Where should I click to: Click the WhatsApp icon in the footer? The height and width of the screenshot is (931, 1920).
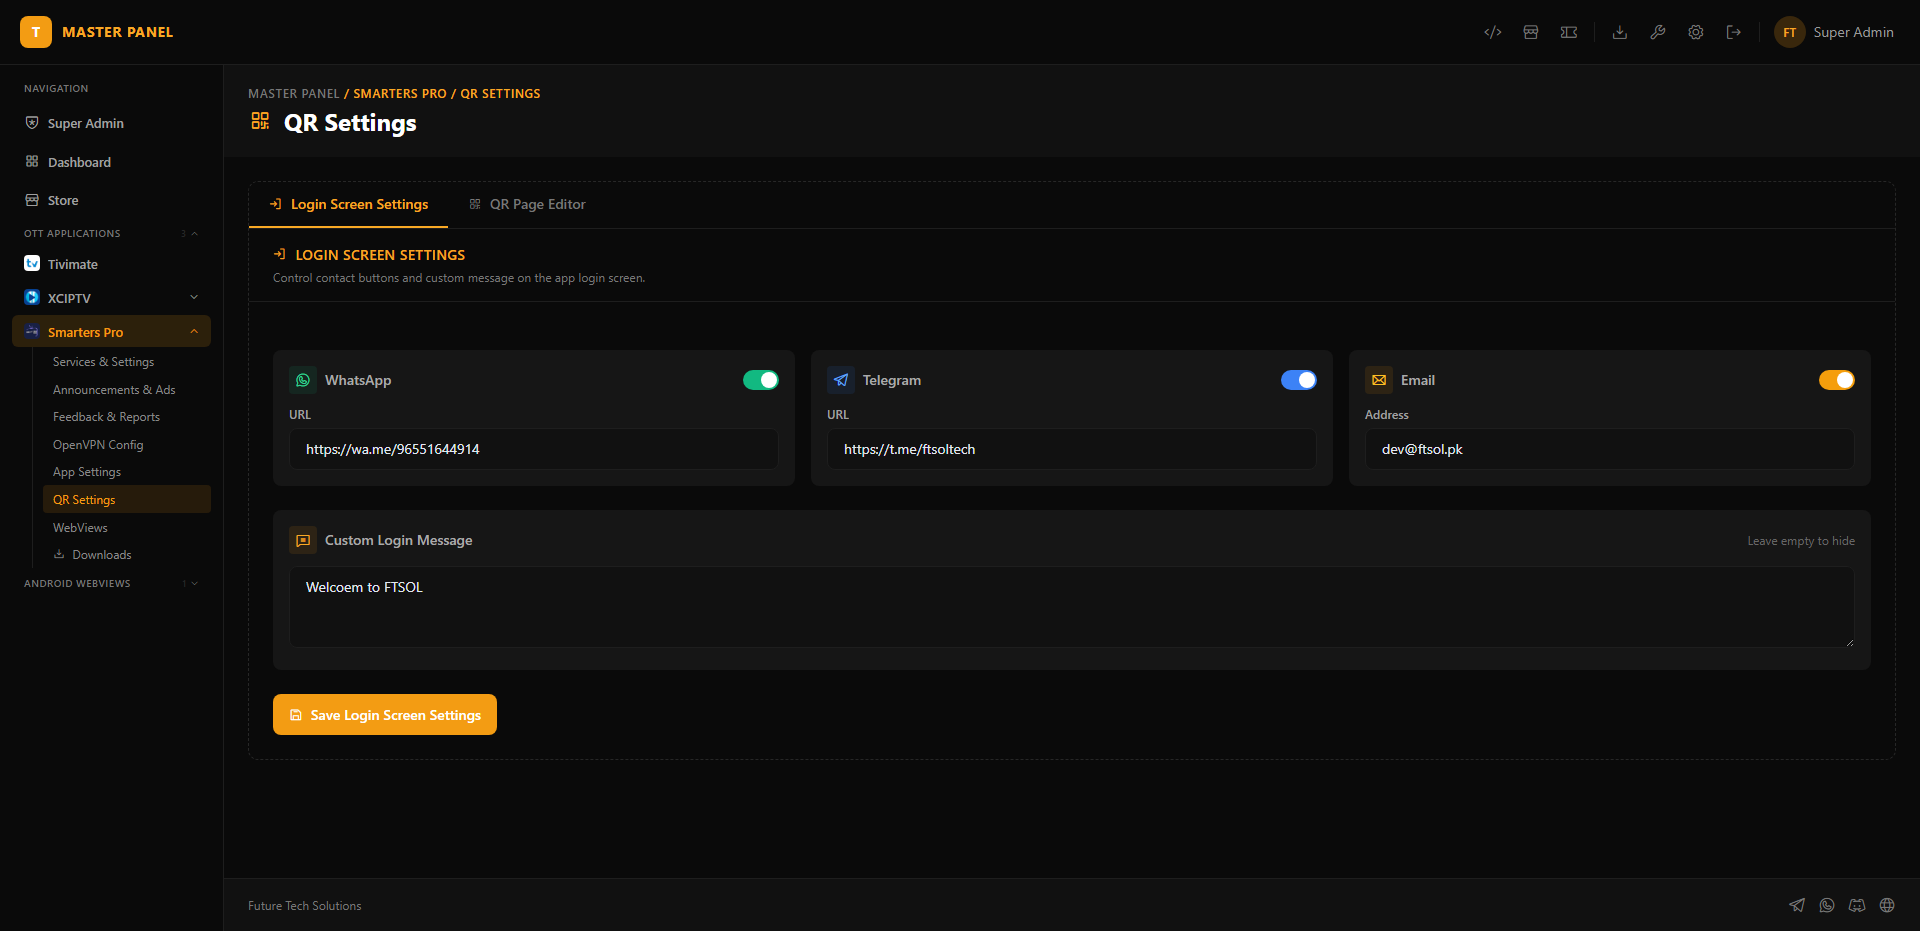click(x=1827, y=905)
